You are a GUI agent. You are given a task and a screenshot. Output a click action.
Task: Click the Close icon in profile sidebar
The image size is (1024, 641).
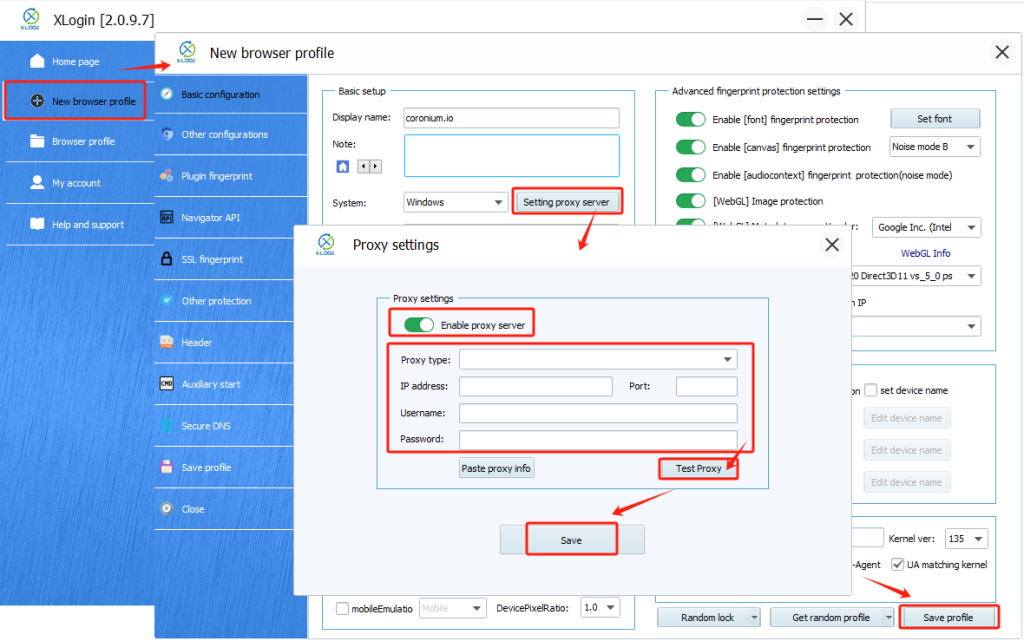(167, 508)
